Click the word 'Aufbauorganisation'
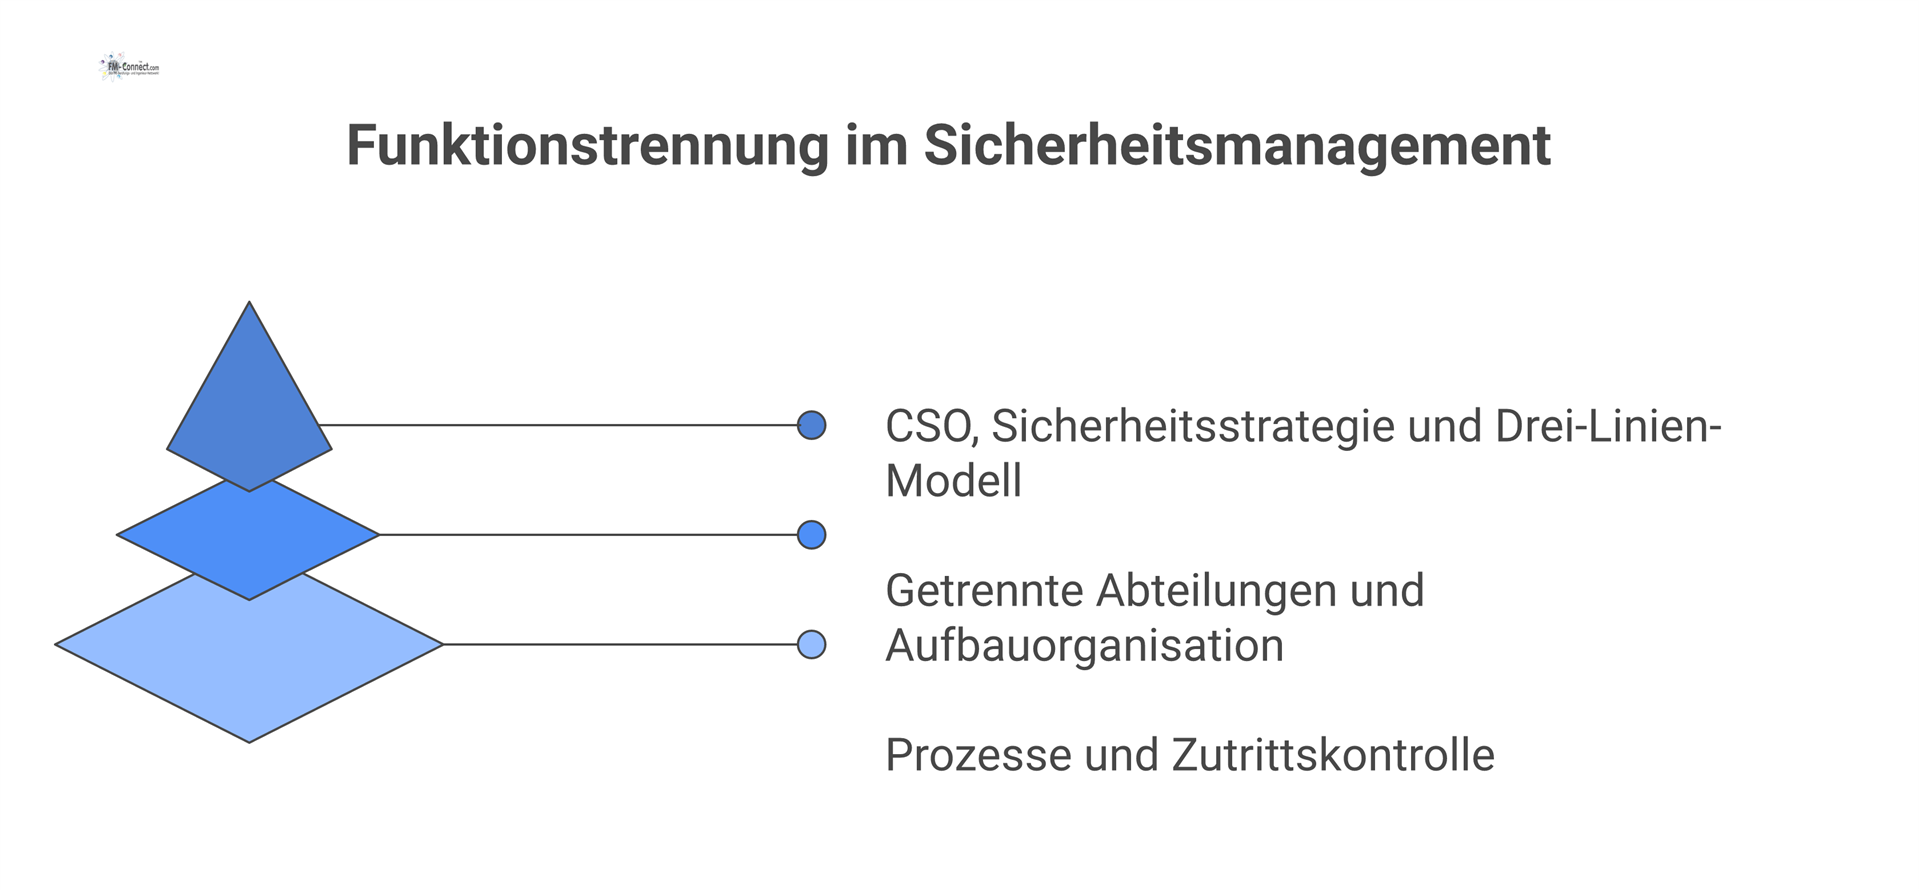The width and height of the screenshot is (1920, 891). click(1085, 647)
